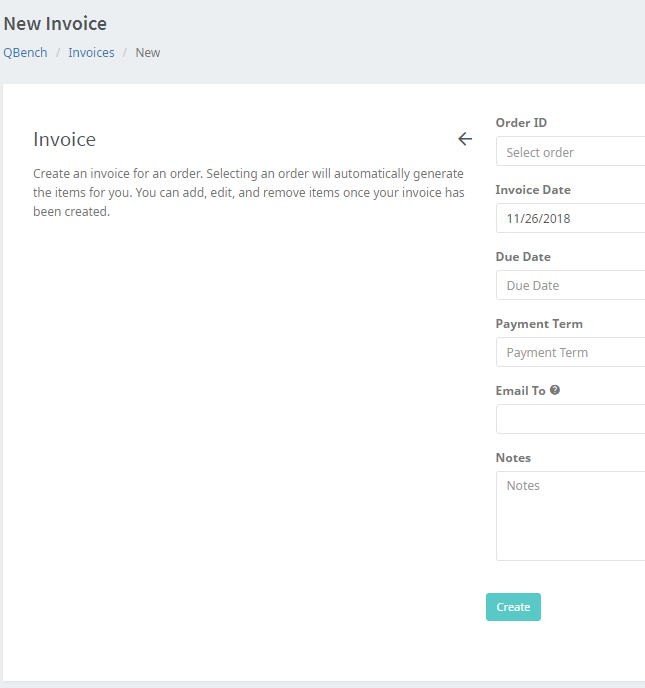Click the back arrow icon beside Invoice

(x=464, y=139)
